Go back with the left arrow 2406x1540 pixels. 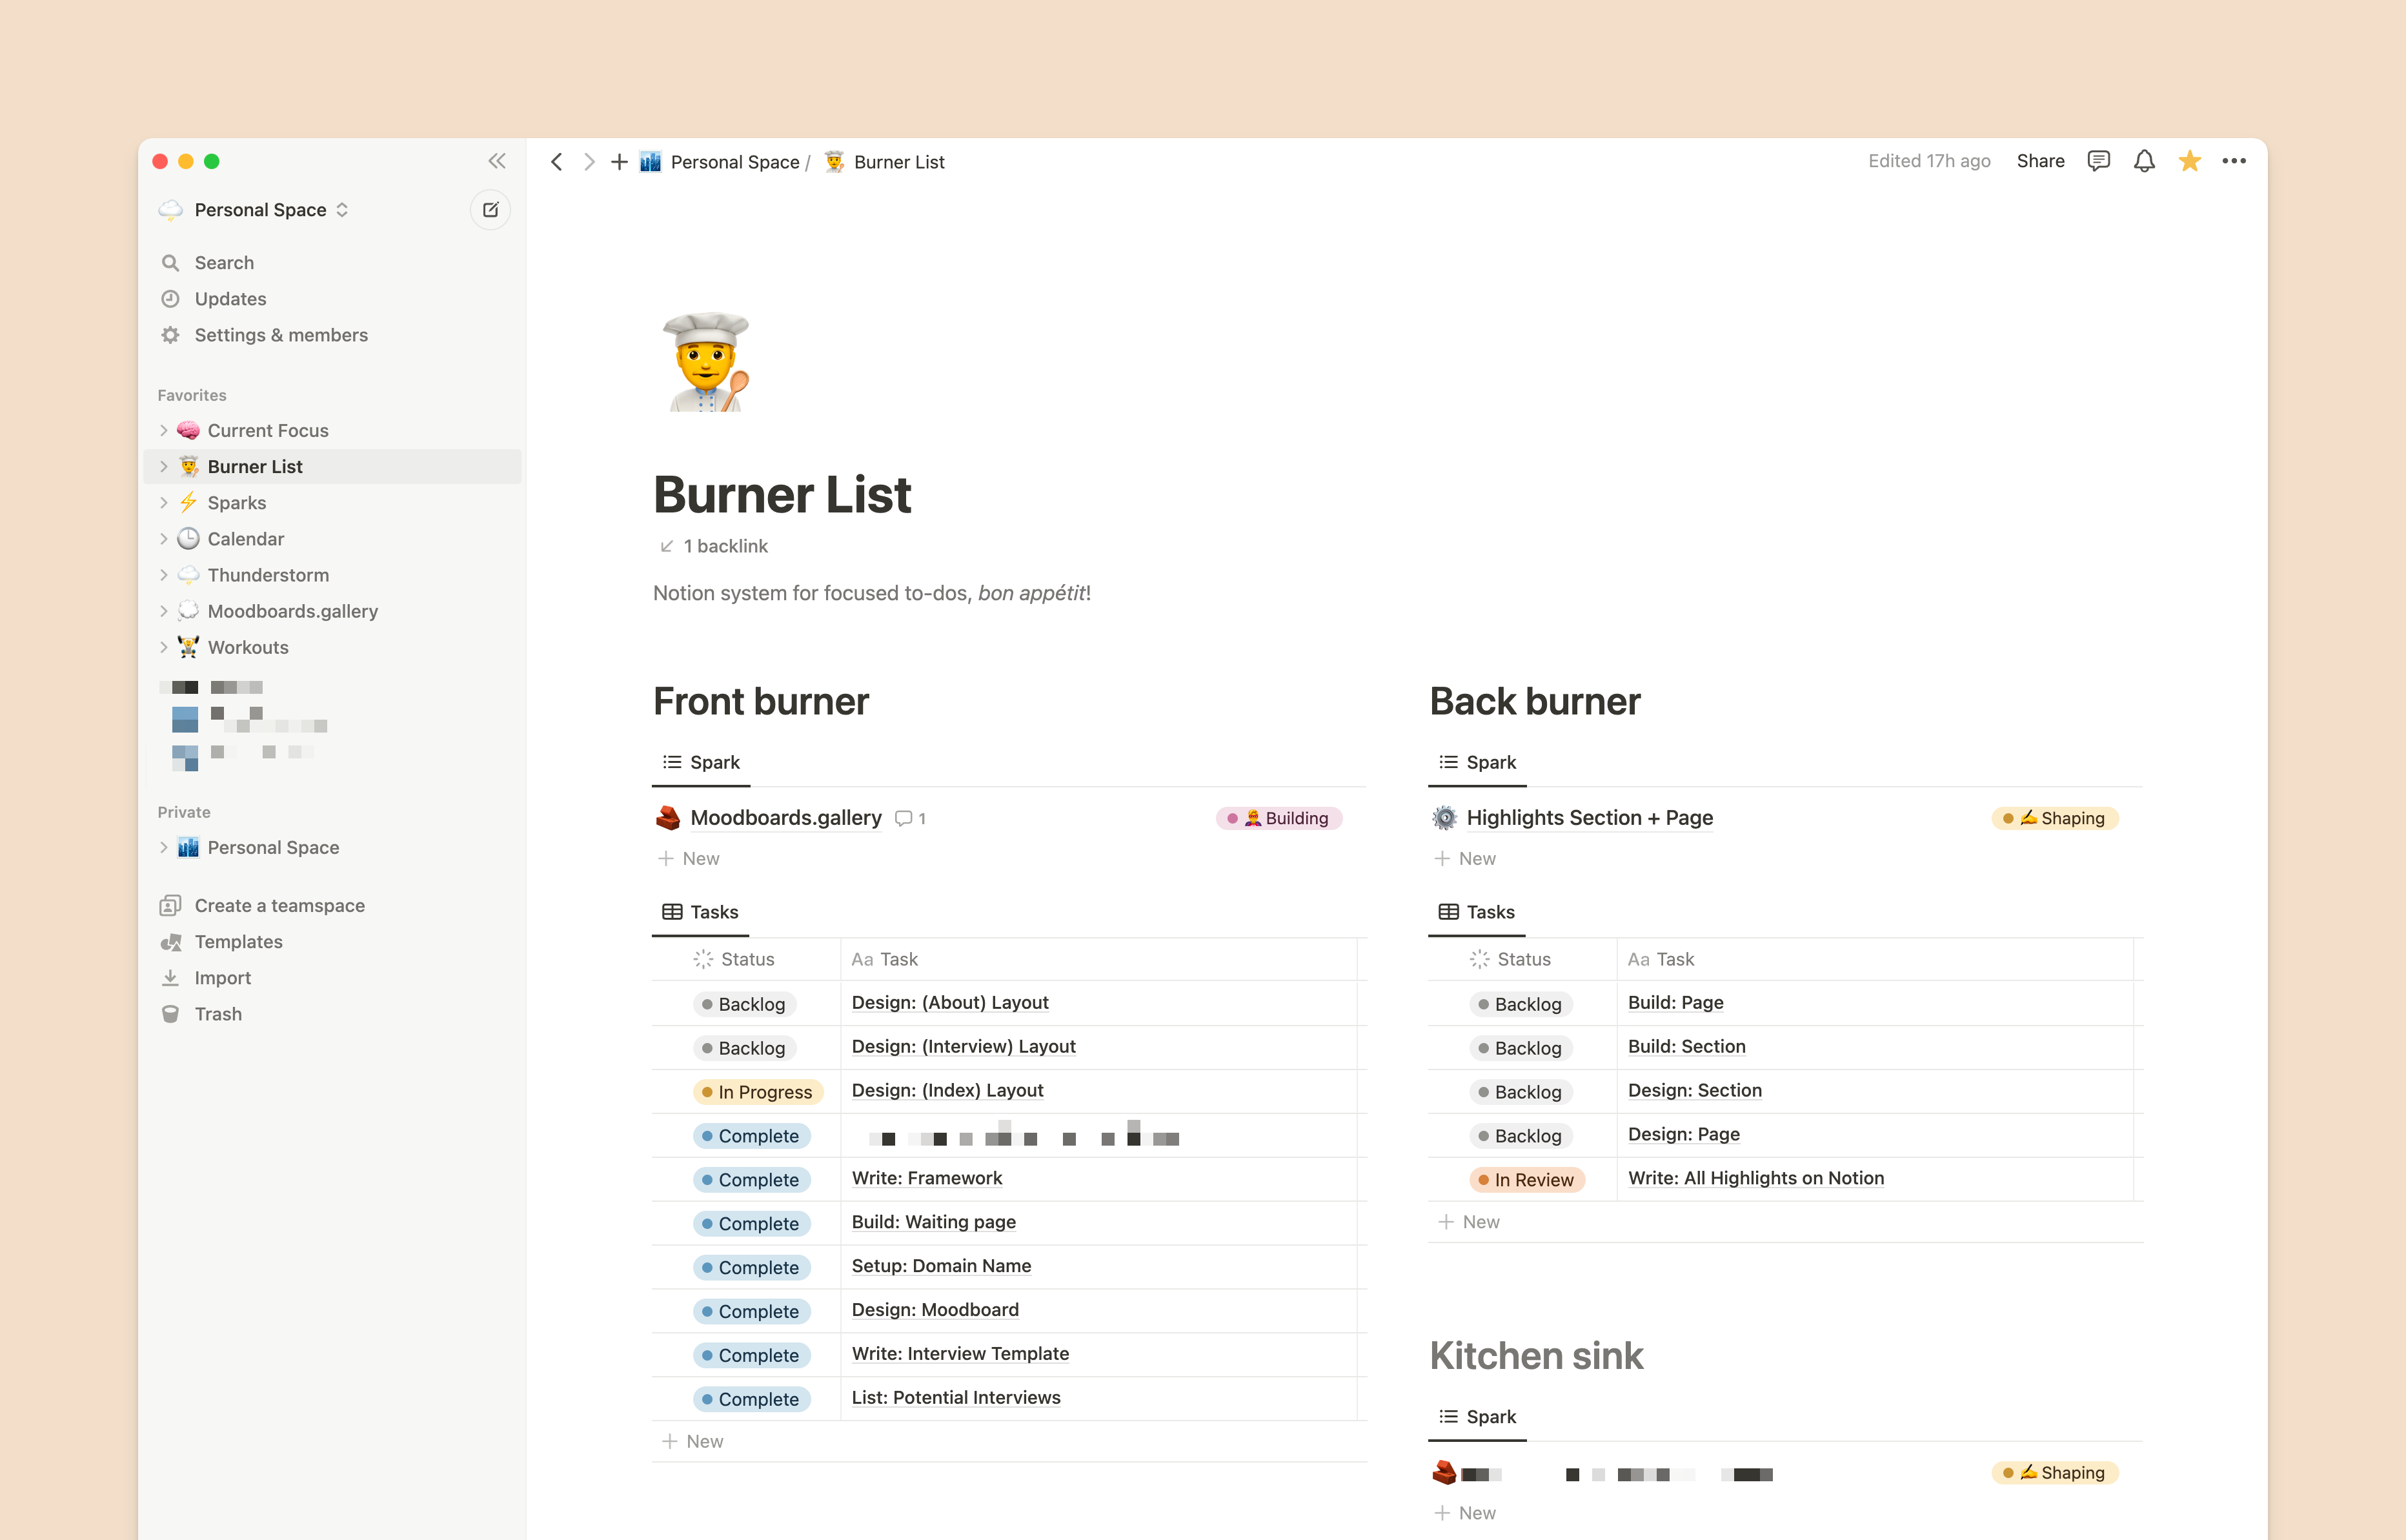(557, 162)
